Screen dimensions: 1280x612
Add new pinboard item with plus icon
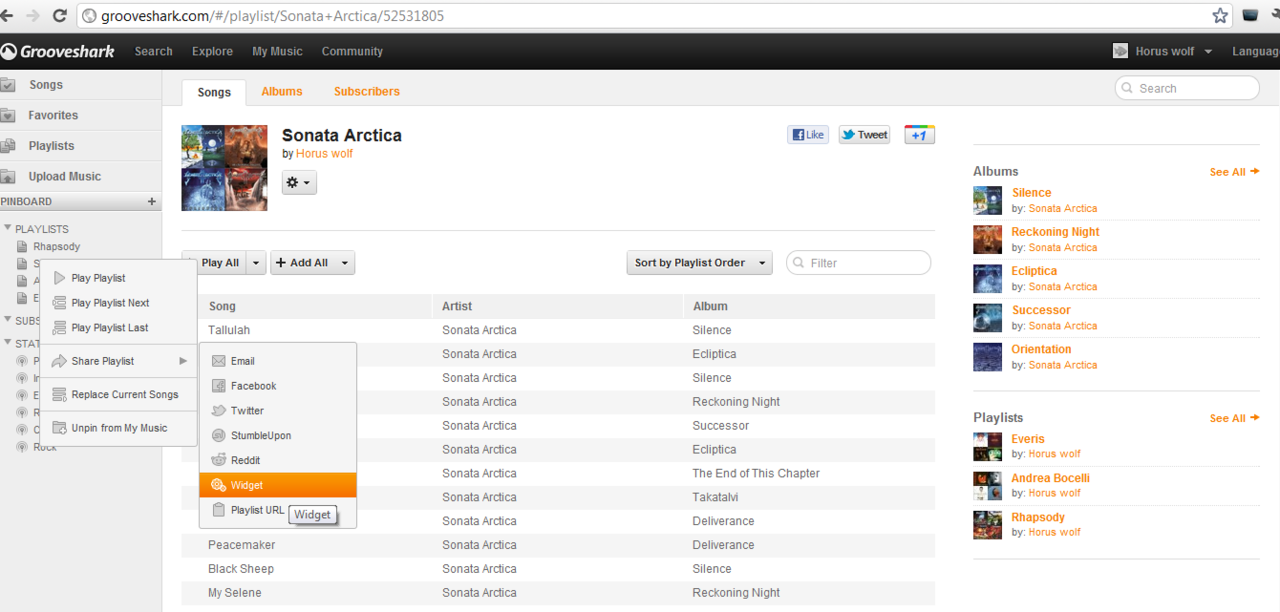coord(152,202)
